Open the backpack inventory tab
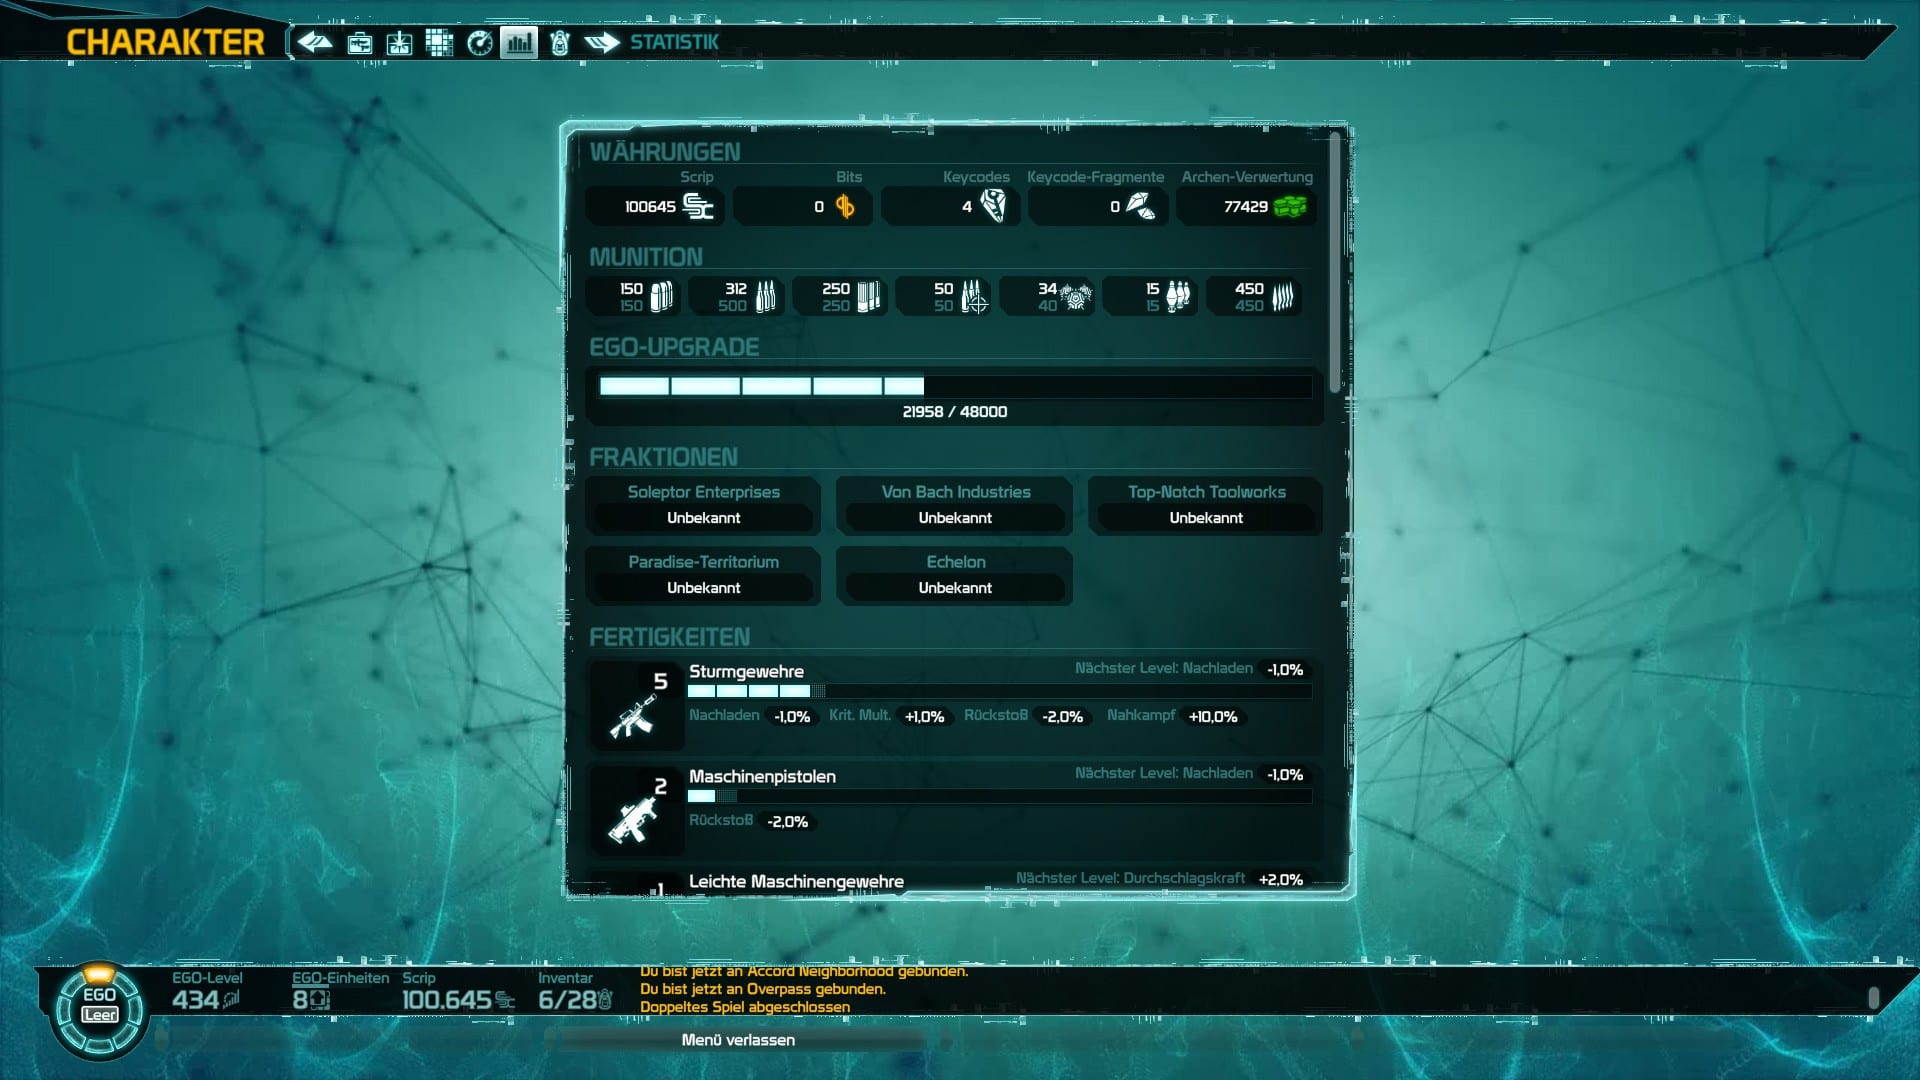This screenshot has width=1920, height=1080. [x=560, y=43]
